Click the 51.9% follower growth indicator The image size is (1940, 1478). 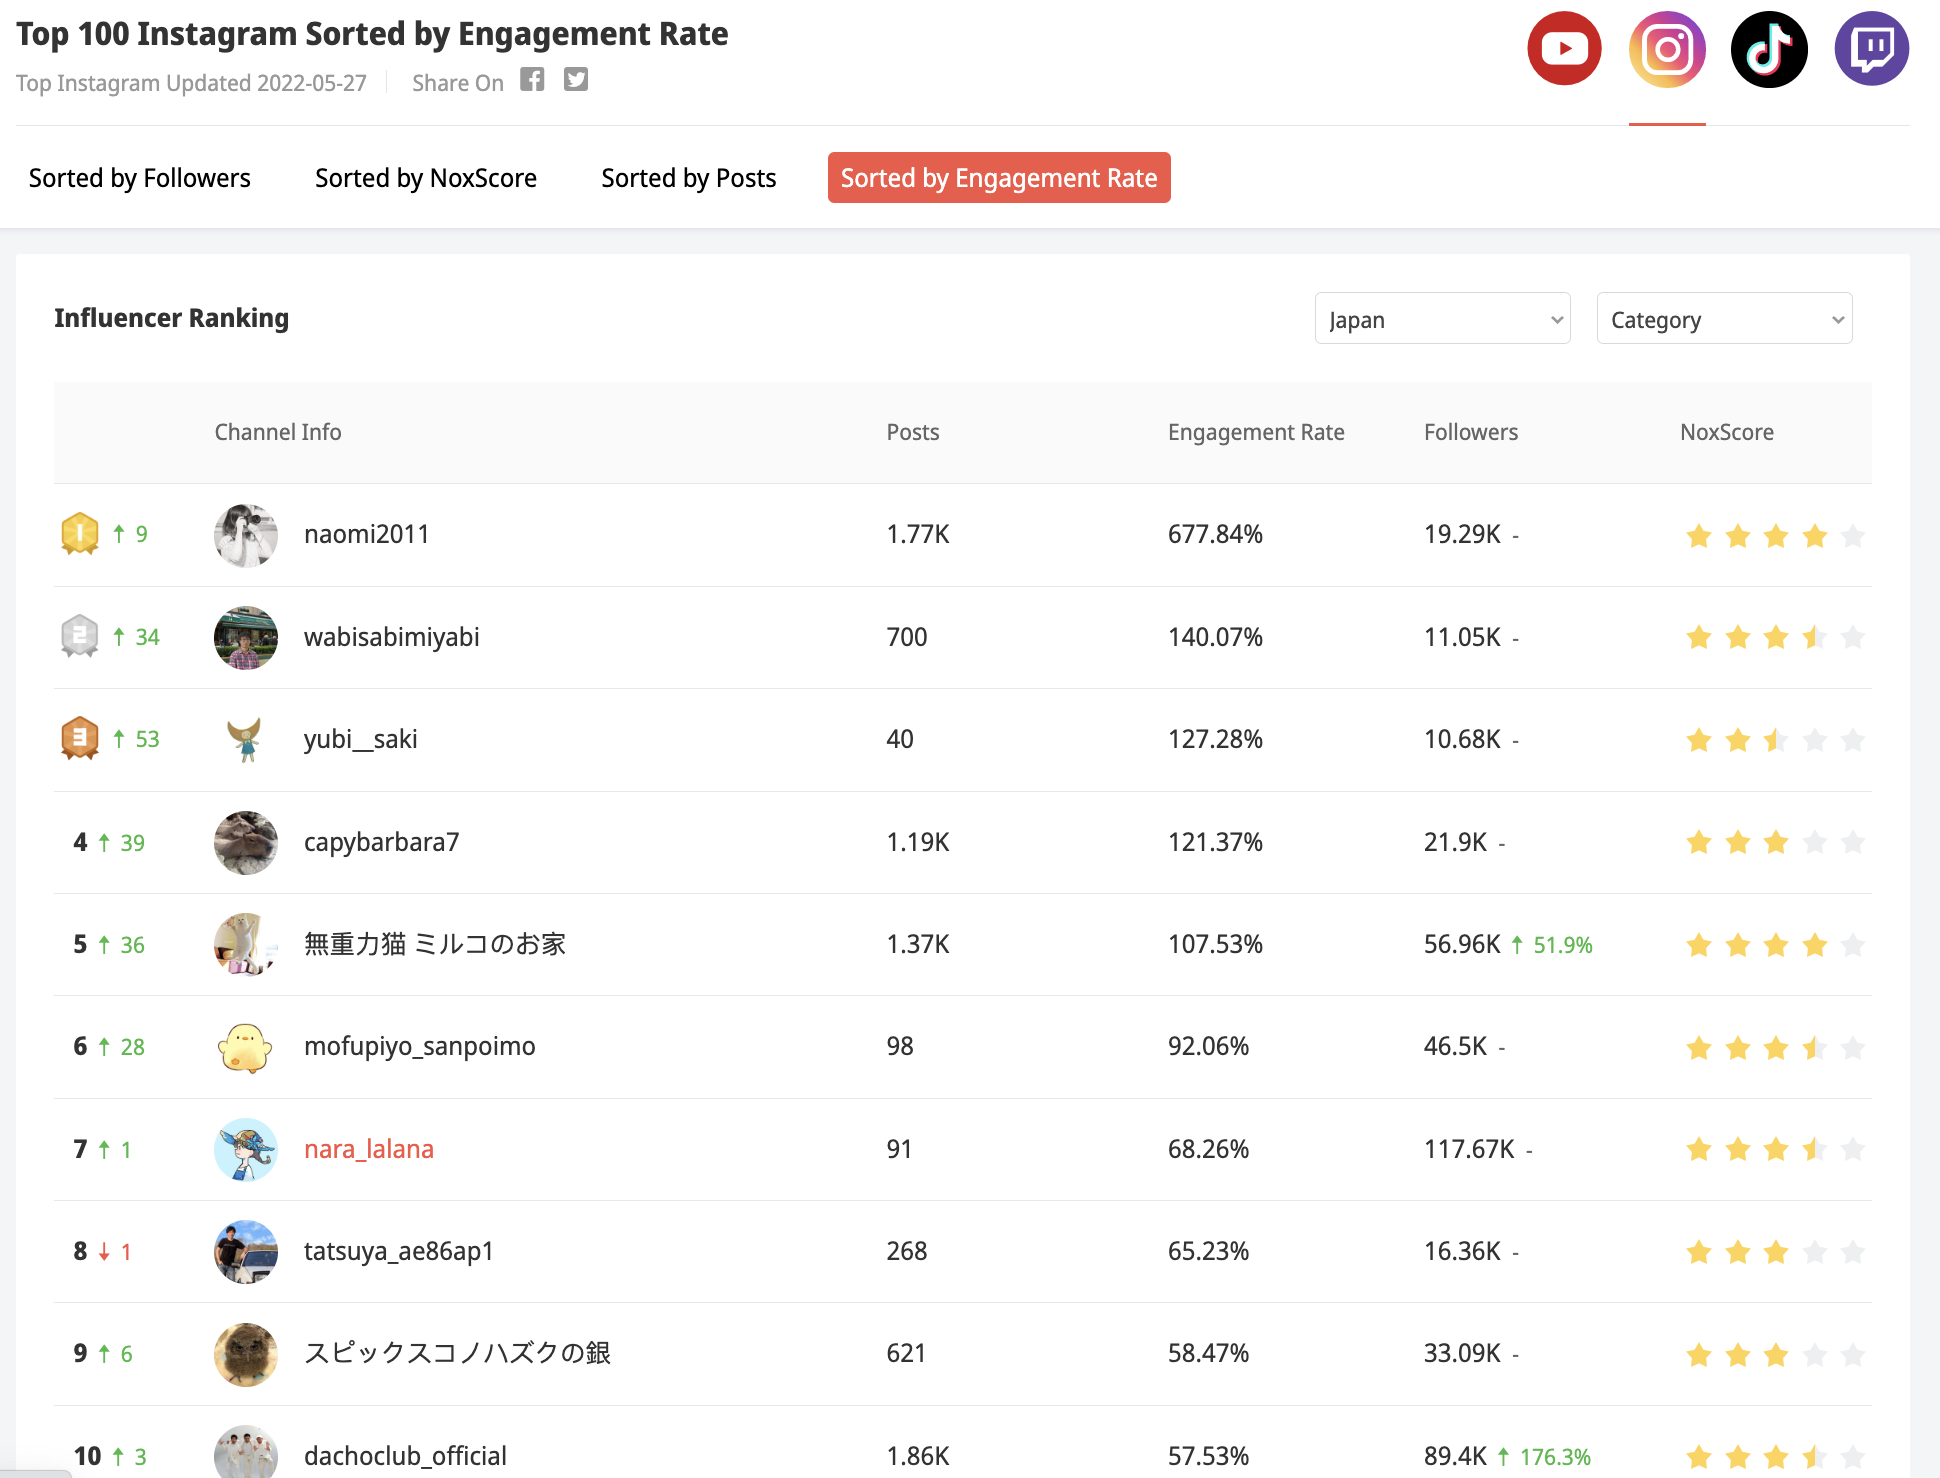pos(1552,945)
